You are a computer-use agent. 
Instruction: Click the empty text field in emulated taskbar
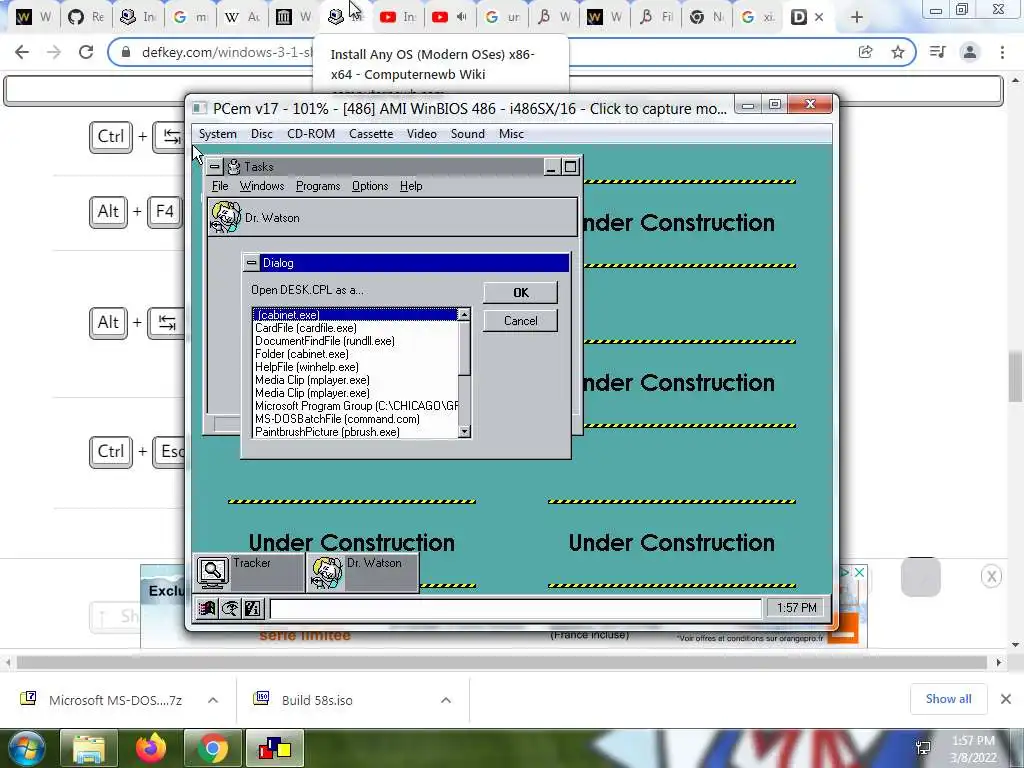(x=515, y=609)
